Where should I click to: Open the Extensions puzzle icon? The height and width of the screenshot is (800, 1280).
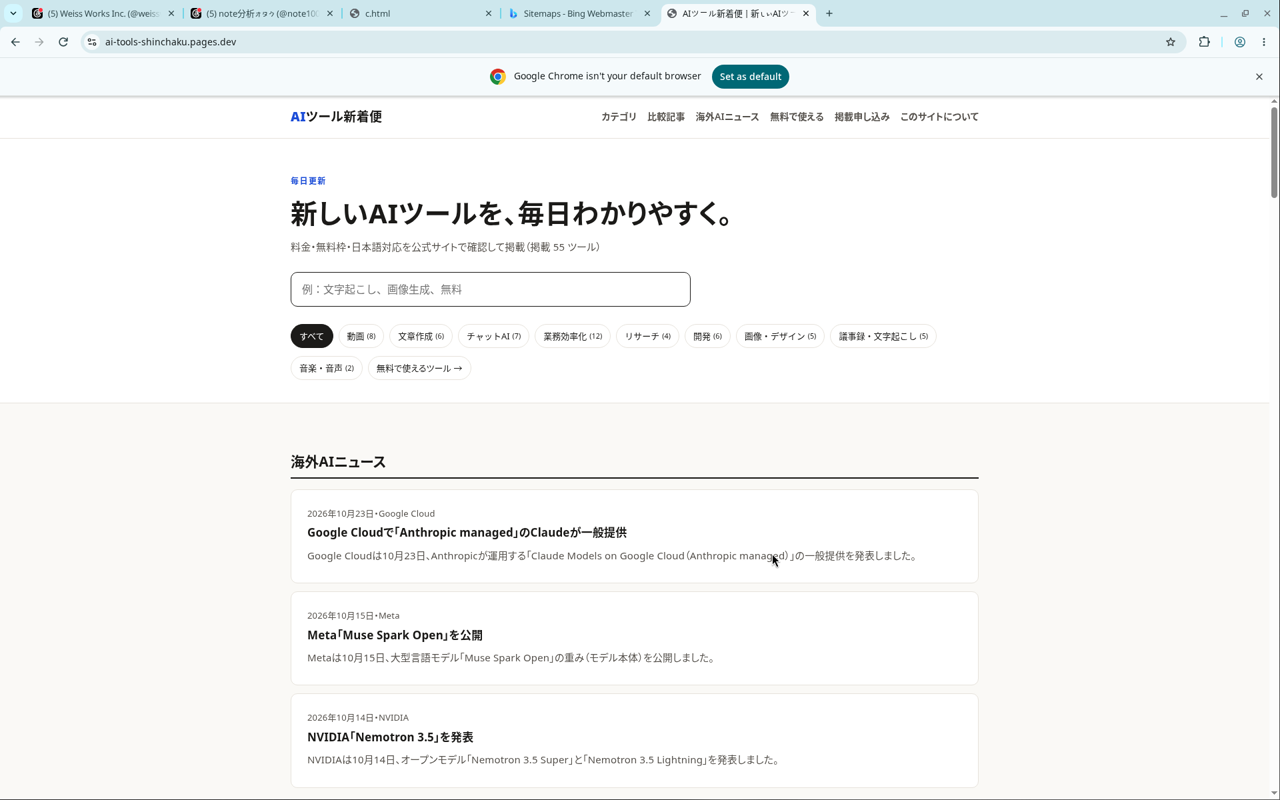pos(1204,42)
